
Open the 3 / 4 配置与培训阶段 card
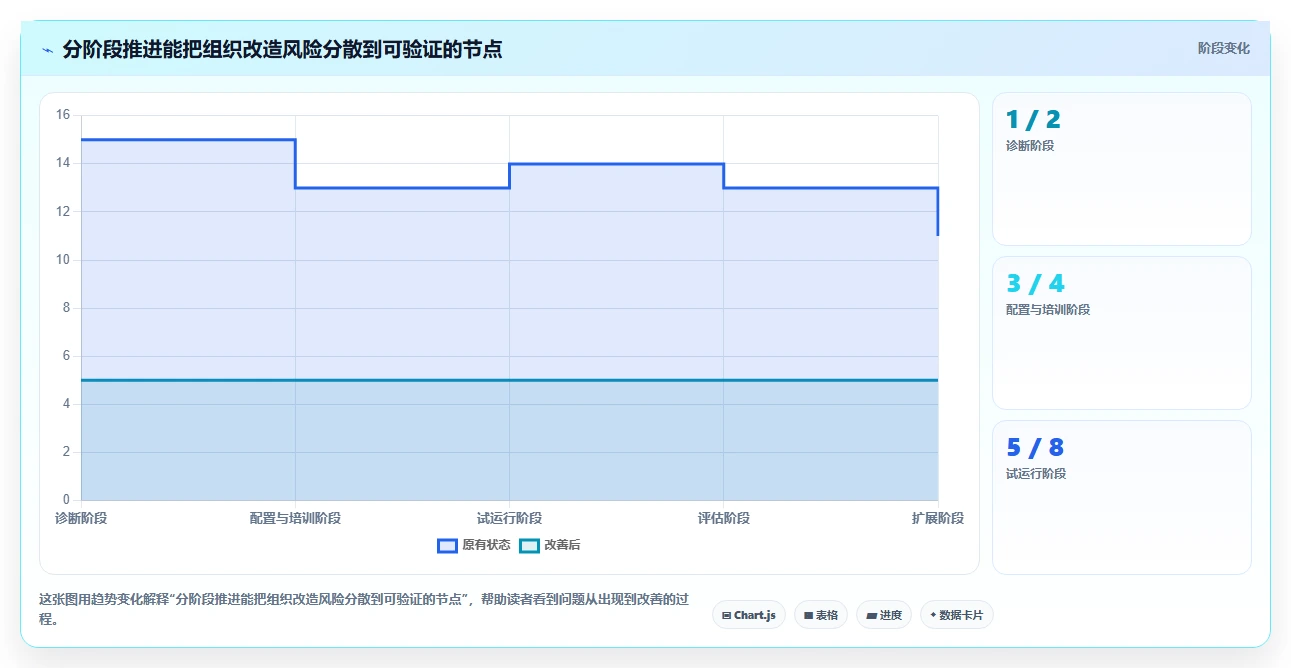[x=1121, y=333]
